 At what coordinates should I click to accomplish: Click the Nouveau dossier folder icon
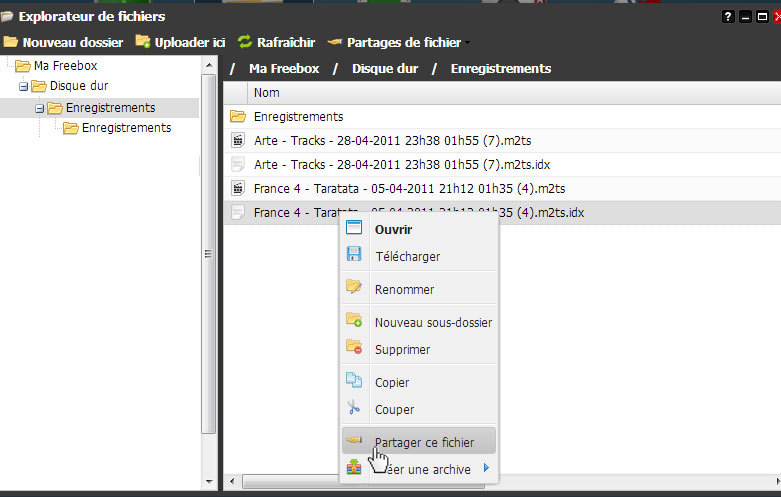11,42
